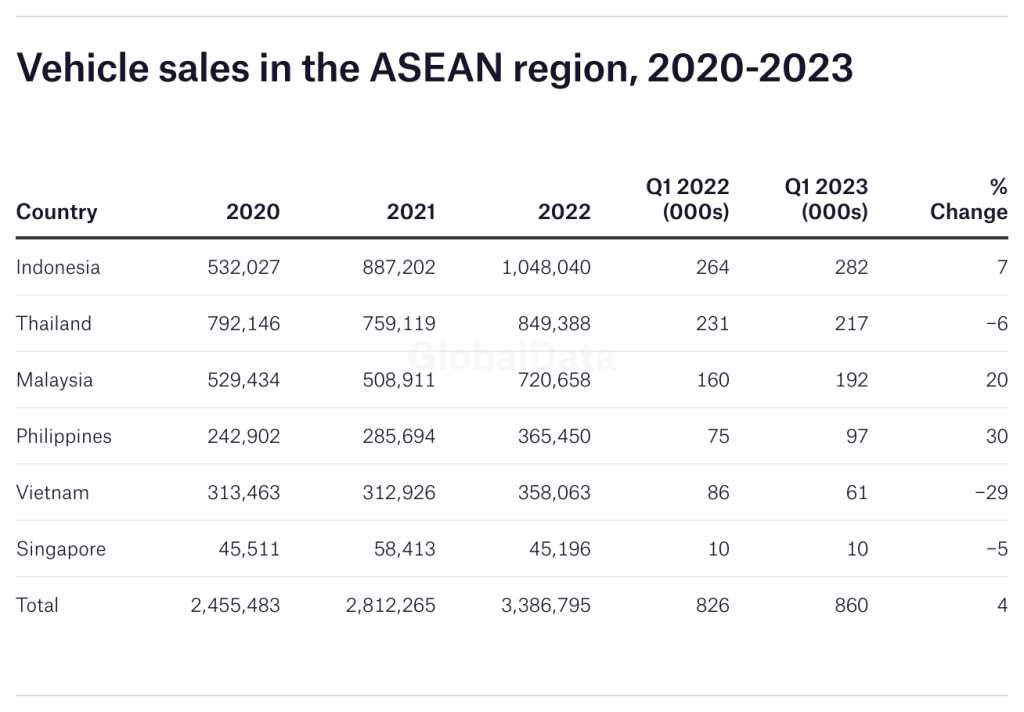This screenshot has width=1024, height=712.
Task: Select the Country column header
Action: click(x=57, y=212)
